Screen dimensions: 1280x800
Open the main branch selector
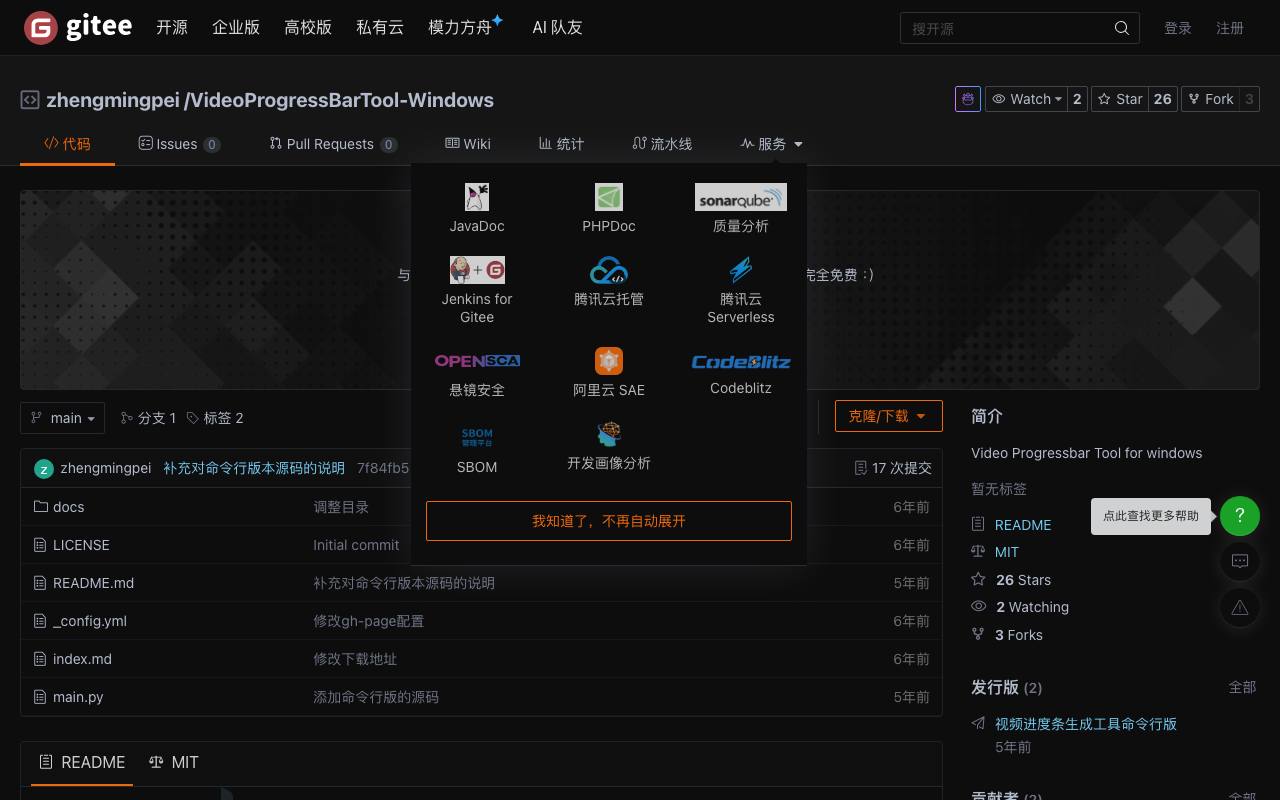coord(63,418)
